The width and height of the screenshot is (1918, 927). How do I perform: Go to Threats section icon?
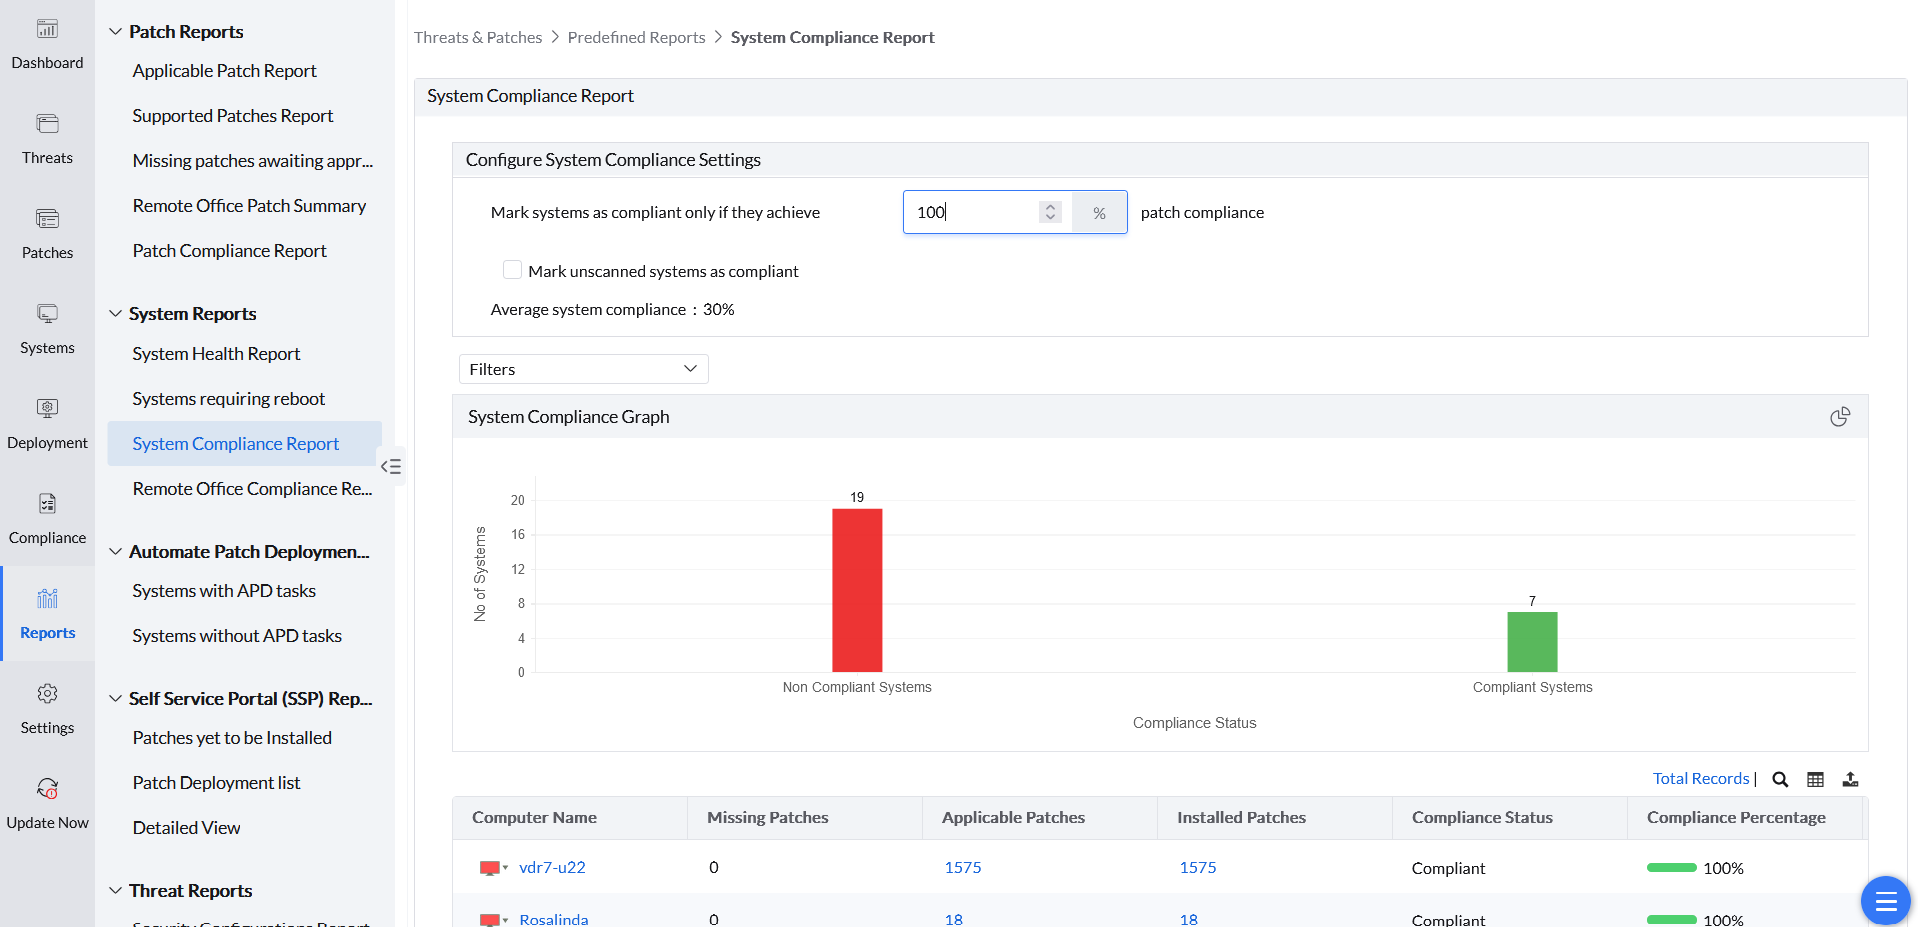(x=47, y=125)
